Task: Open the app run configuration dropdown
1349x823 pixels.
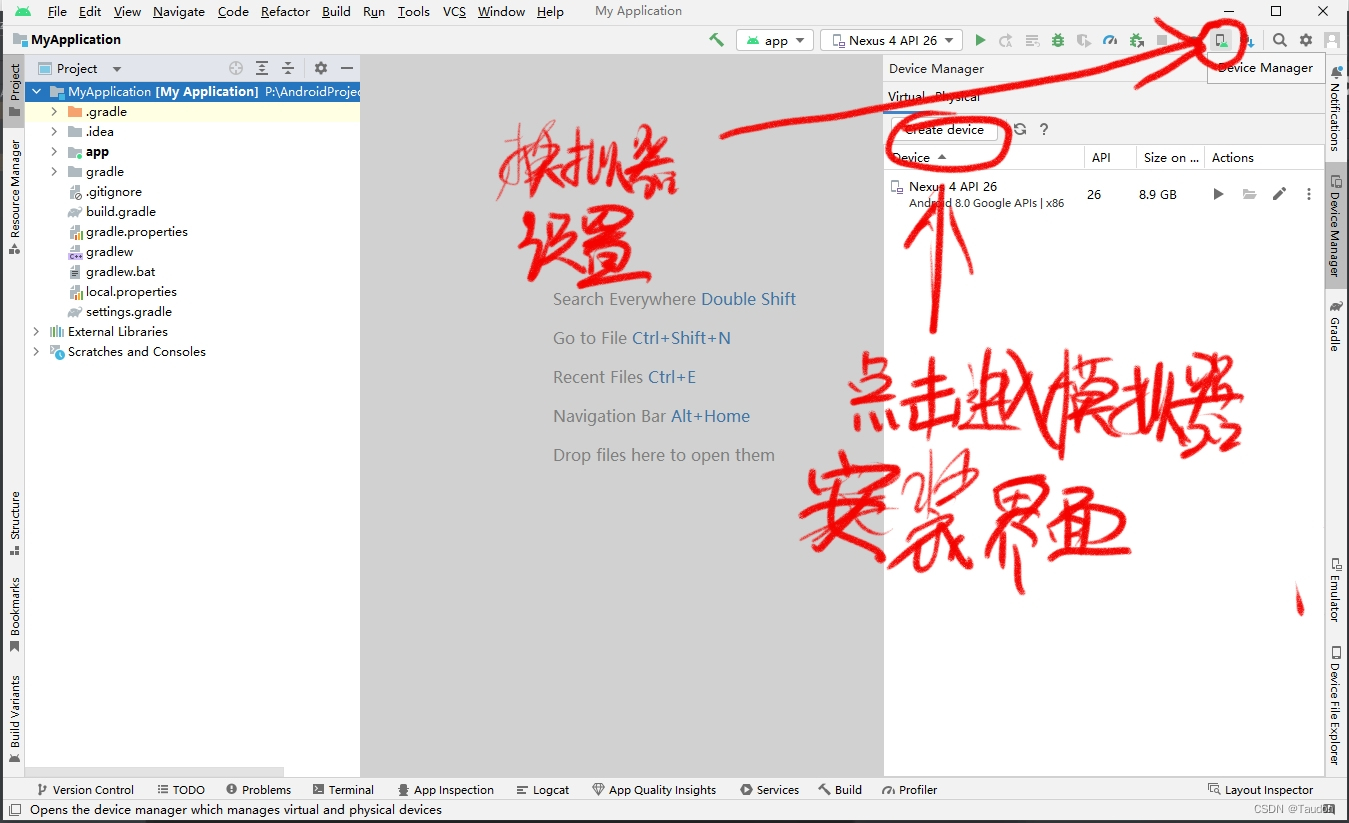Action: click(776, 40)
